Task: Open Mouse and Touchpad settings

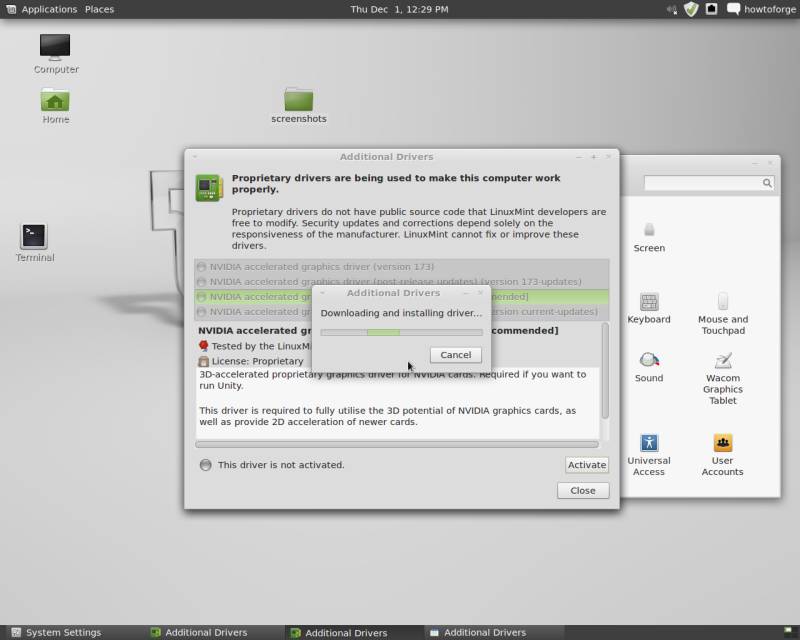Action: pyautogui.click(x=723, y=314)
